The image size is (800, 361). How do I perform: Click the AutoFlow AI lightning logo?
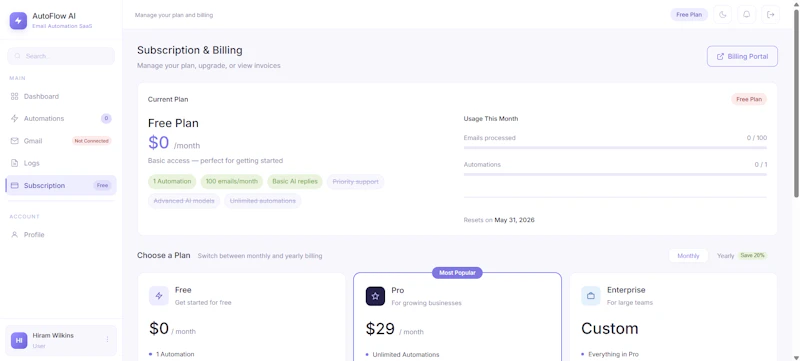coord(18,21)
